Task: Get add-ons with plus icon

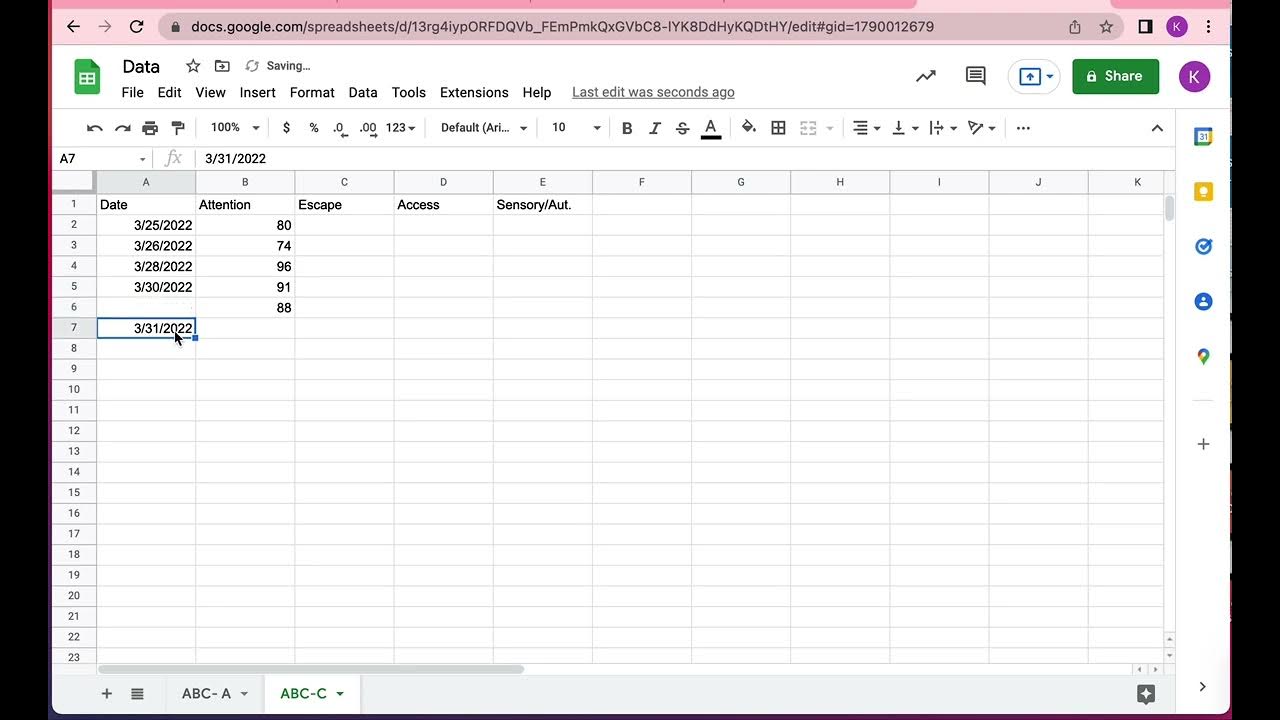Action: tap(1203, 444)
